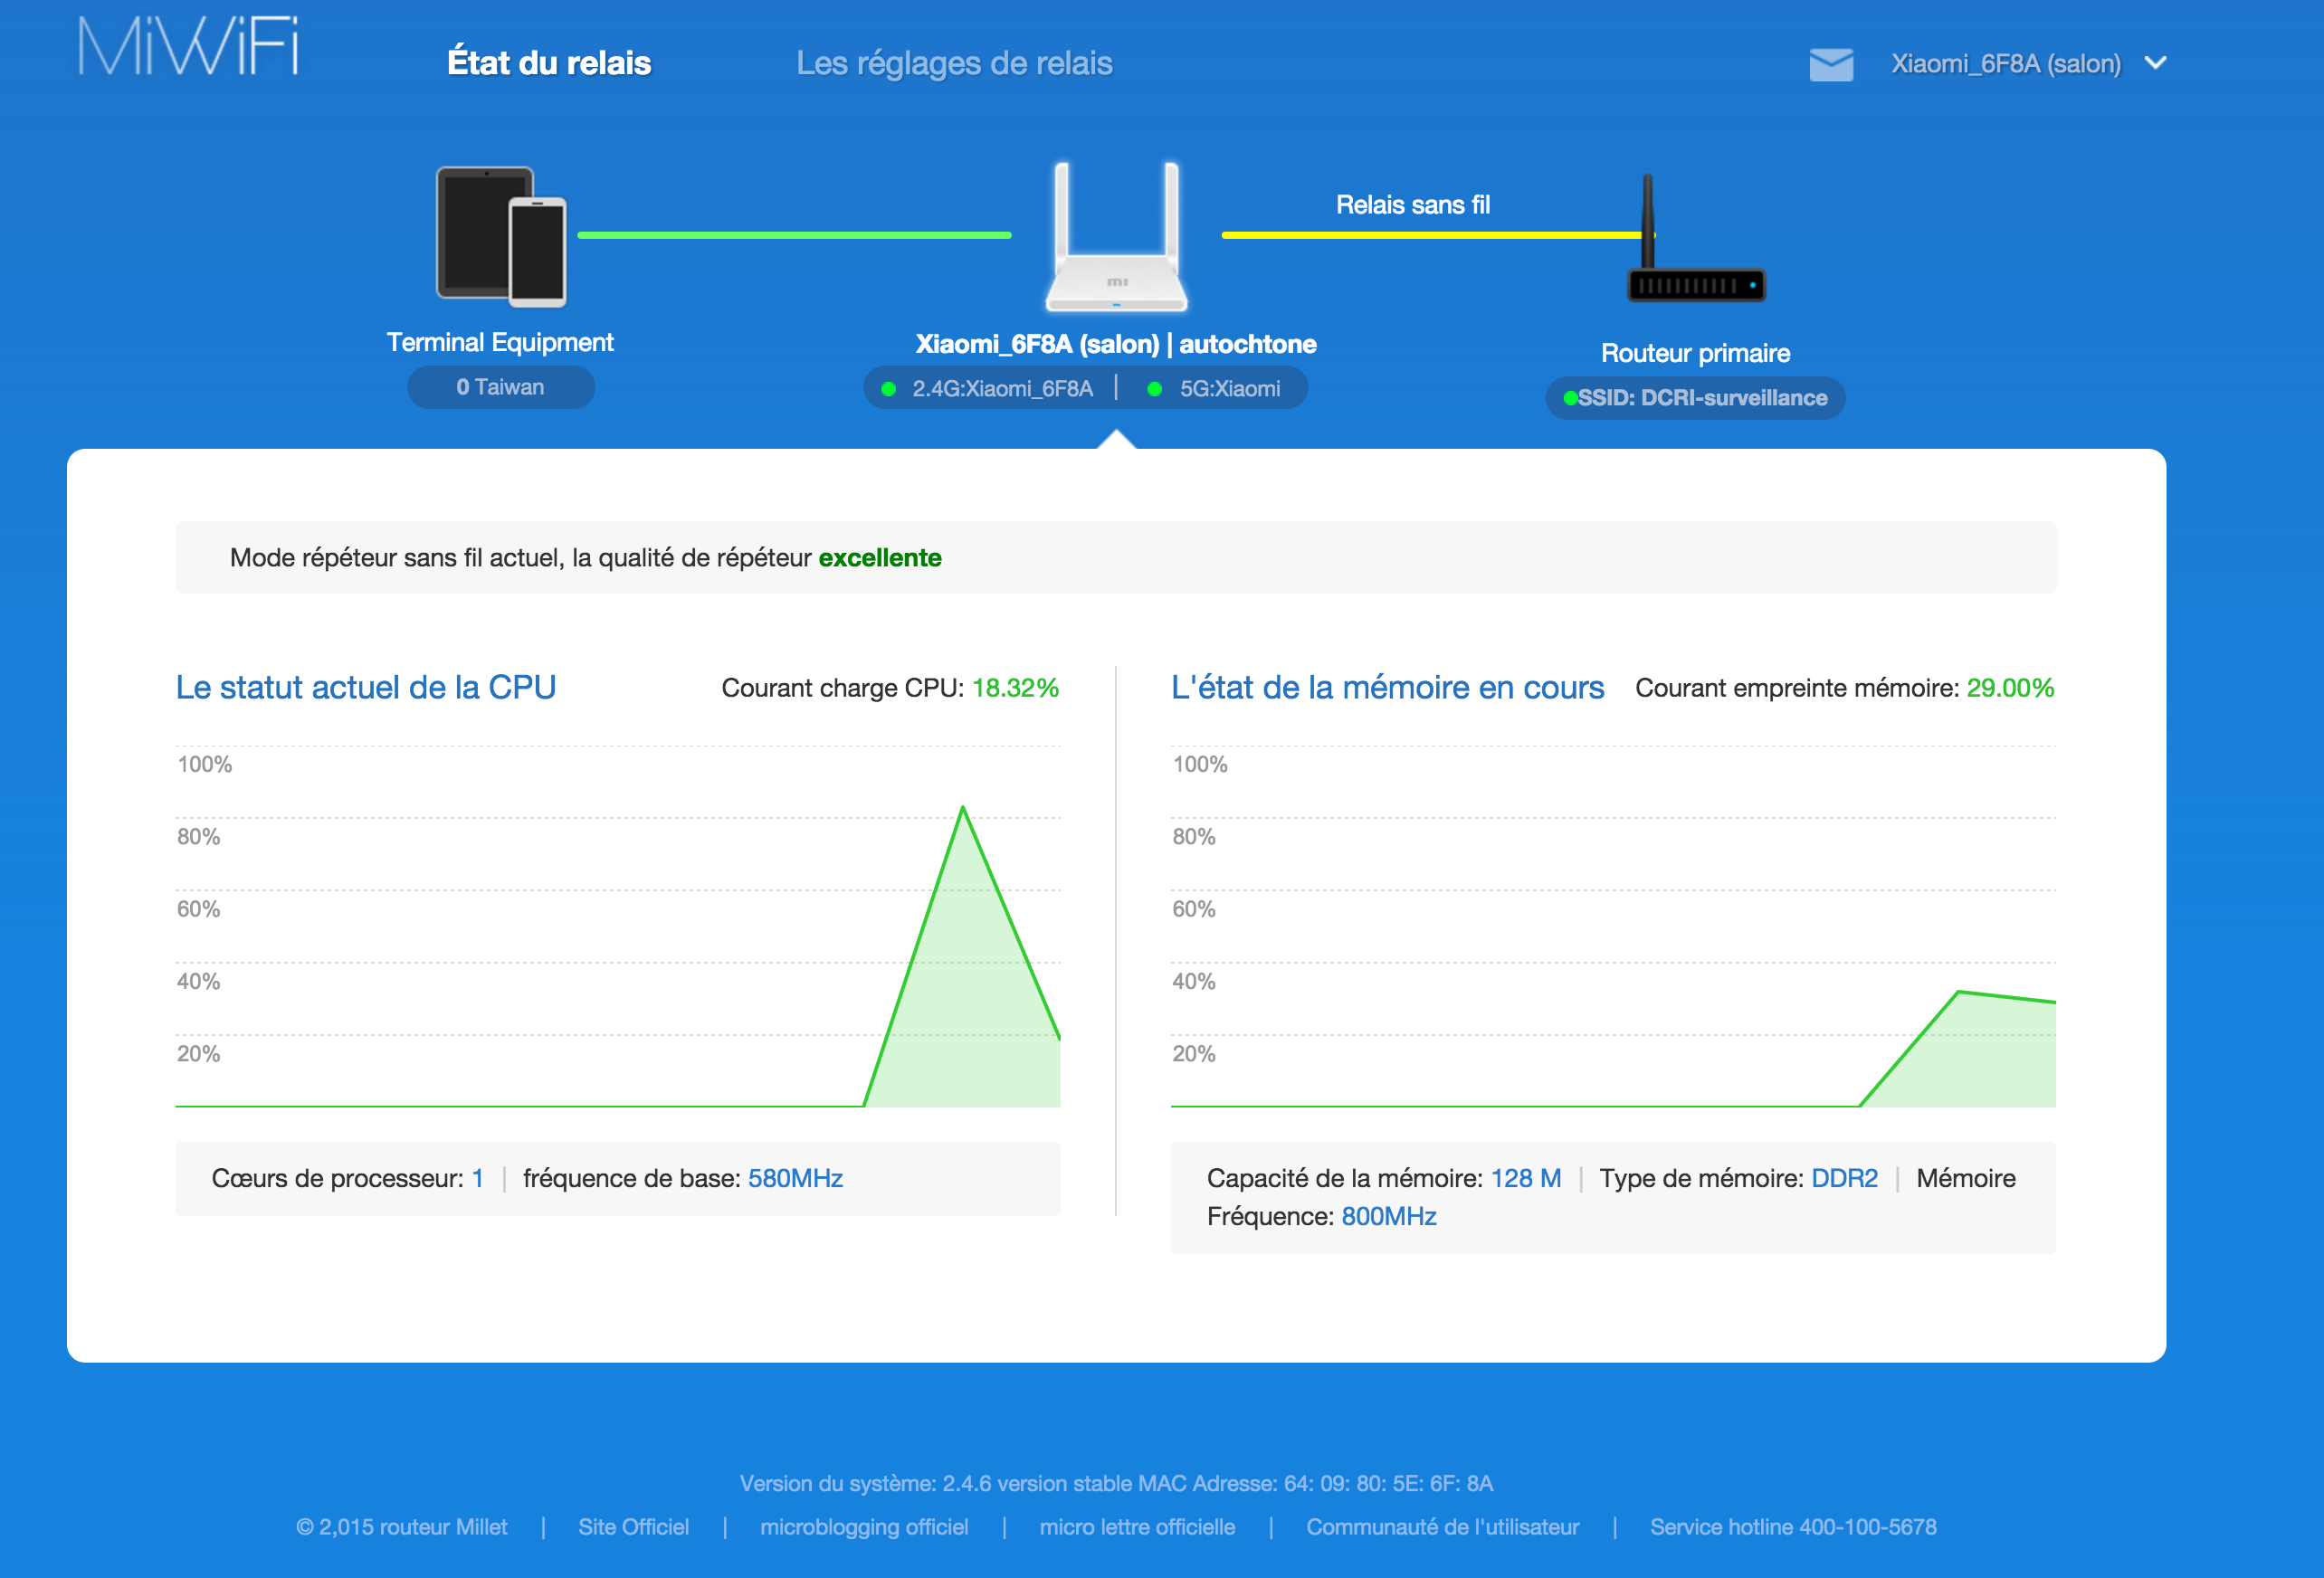Click the CPU usage chart peak

(963, 808)
